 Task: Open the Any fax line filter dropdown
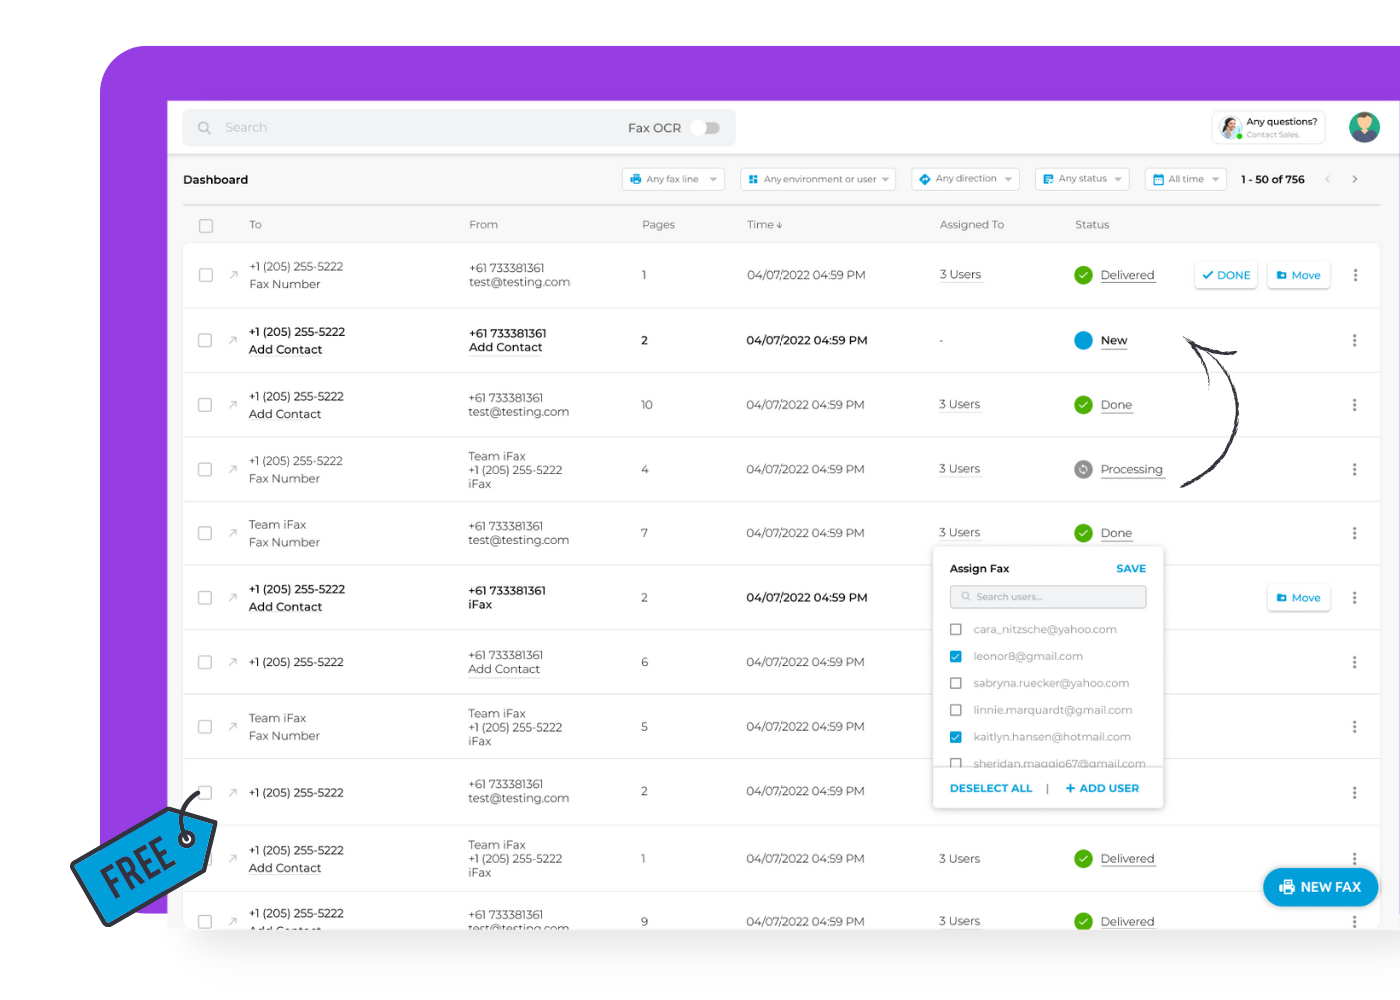pos(674,179)
